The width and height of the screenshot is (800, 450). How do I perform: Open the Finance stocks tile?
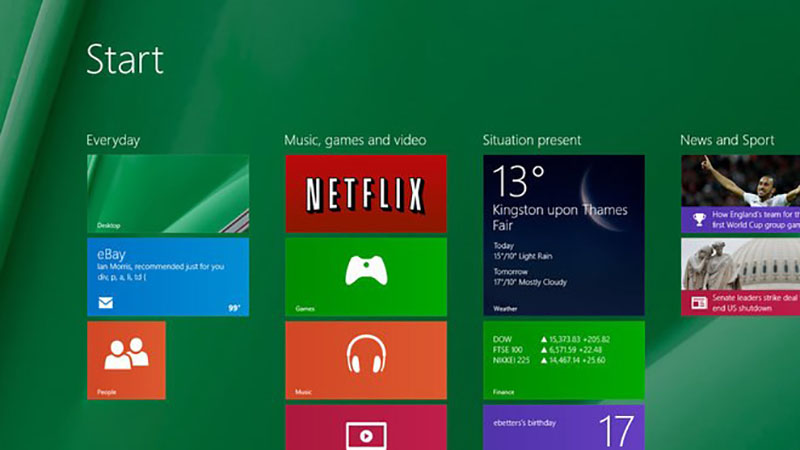point(564,360)
